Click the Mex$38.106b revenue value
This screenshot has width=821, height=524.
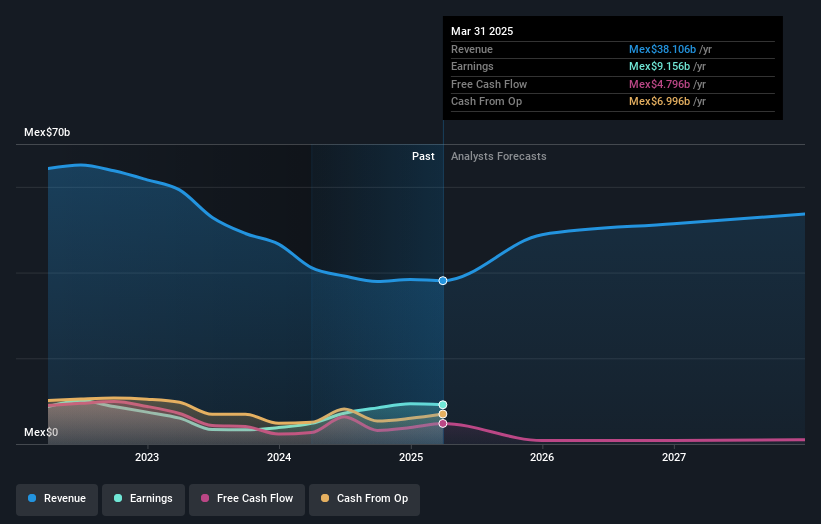tap(662, 49)
